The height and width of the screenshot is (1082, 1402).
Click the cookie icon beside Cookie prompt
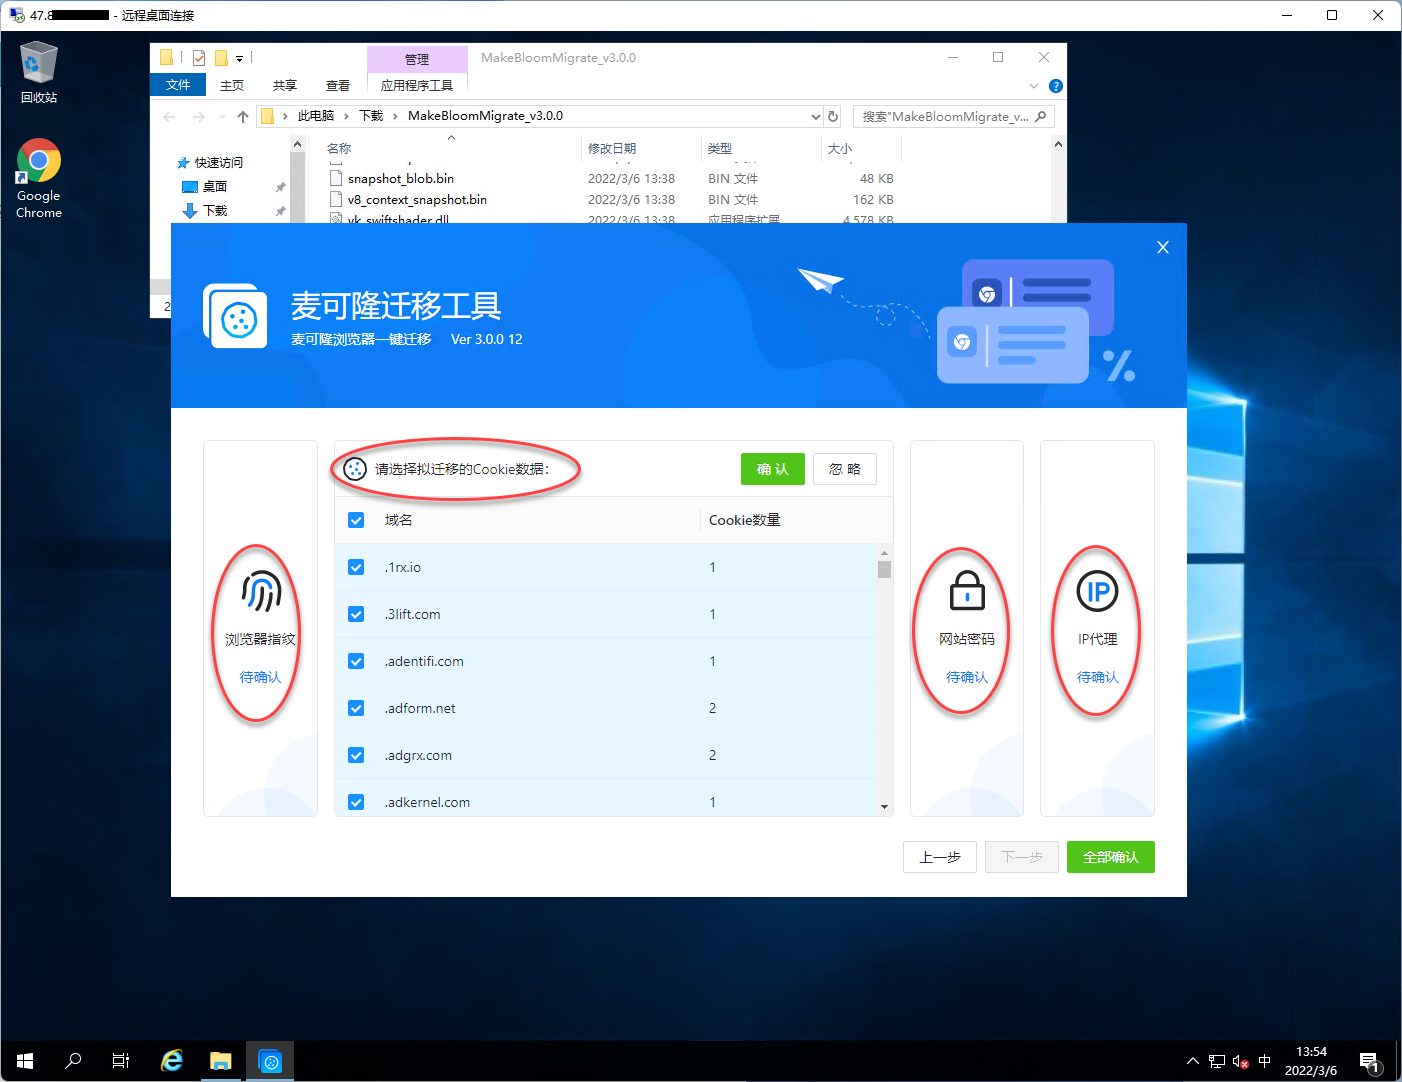tap(355, 468)
